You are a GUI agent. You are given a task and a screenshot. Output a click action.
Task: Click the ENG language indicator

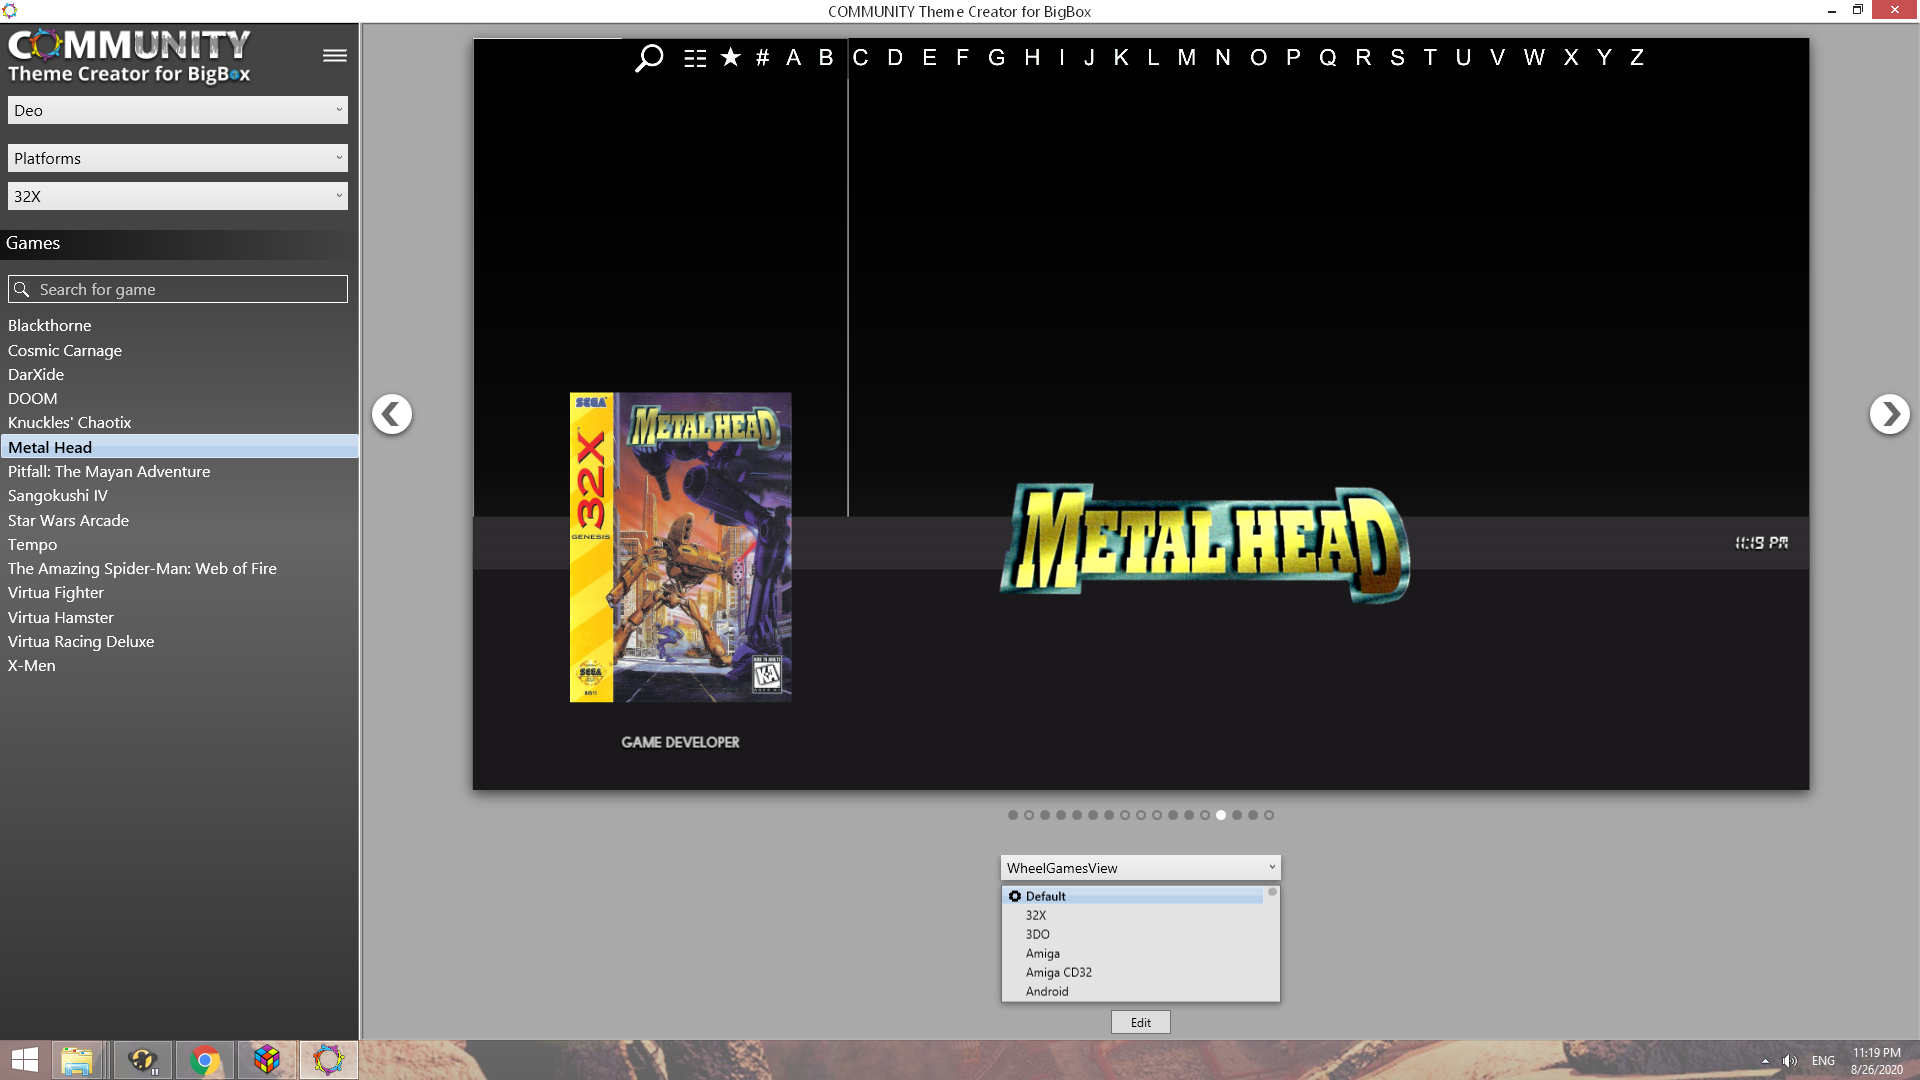coord(1823,1061)
